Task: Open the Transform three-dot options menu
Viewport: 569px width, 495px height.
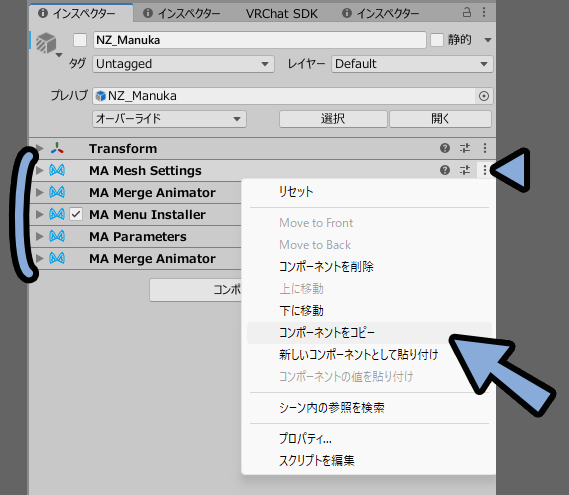Action: click(x=485, y=148)
